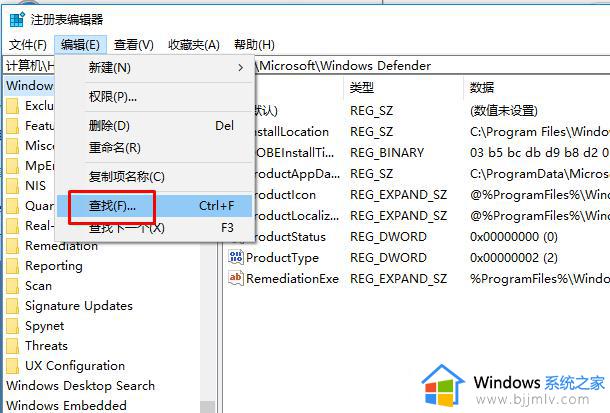Choose 复制项名称(C) menu entry
The image size is (610, 413).
156,177
